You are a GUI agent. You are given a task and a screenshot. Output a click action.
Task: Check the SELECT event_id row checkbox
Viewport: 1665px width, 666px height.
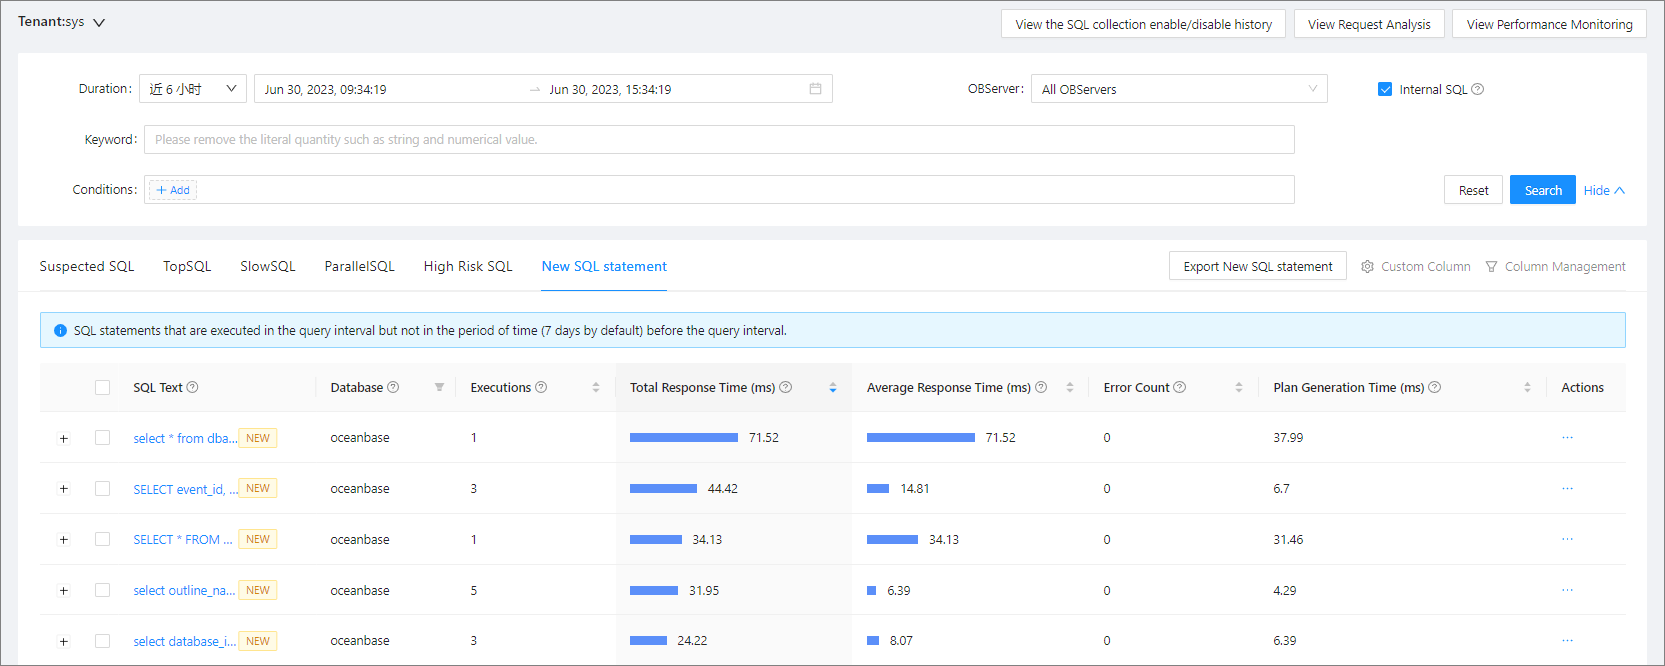click(102, 489)
